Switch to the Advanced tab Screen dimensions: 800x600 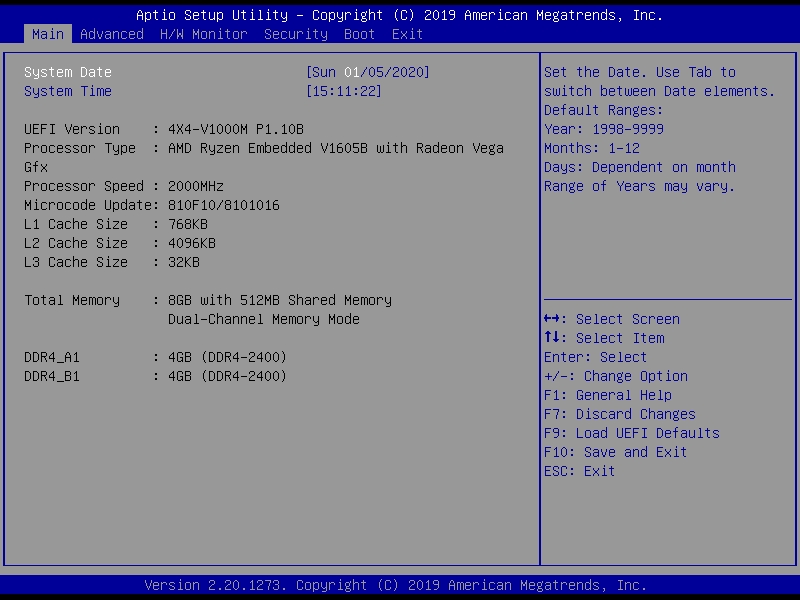[112, 34]
